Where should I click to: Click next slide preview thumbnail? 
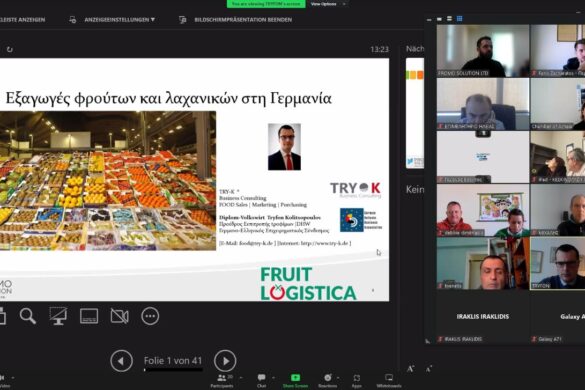click(x=415, y=113)
